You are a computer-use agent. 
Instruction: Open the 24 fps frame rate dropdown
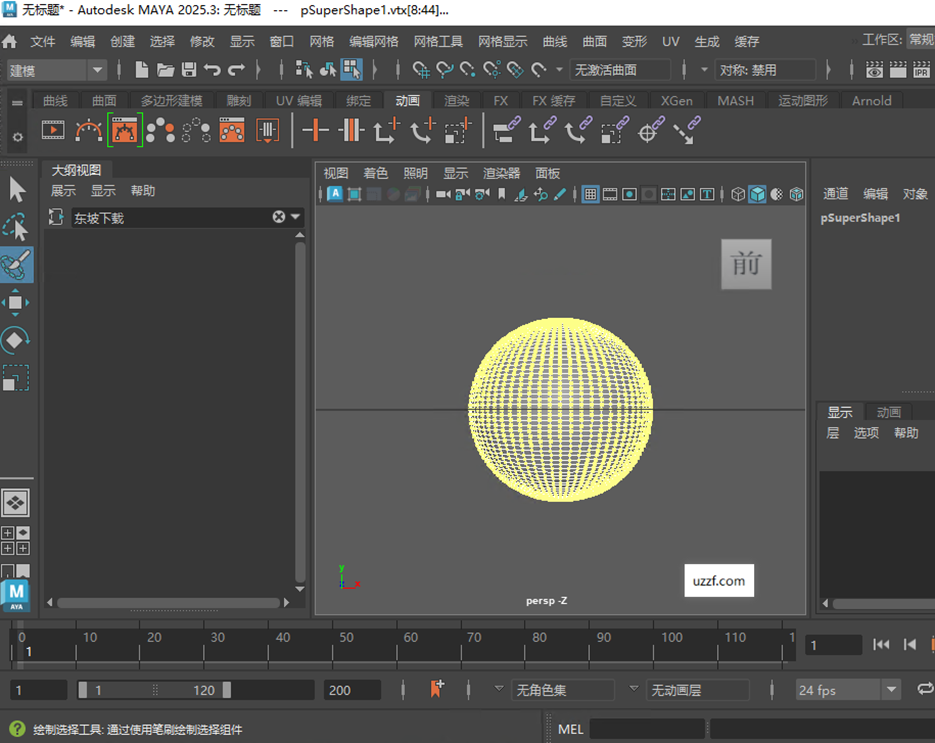coord(847,690)
